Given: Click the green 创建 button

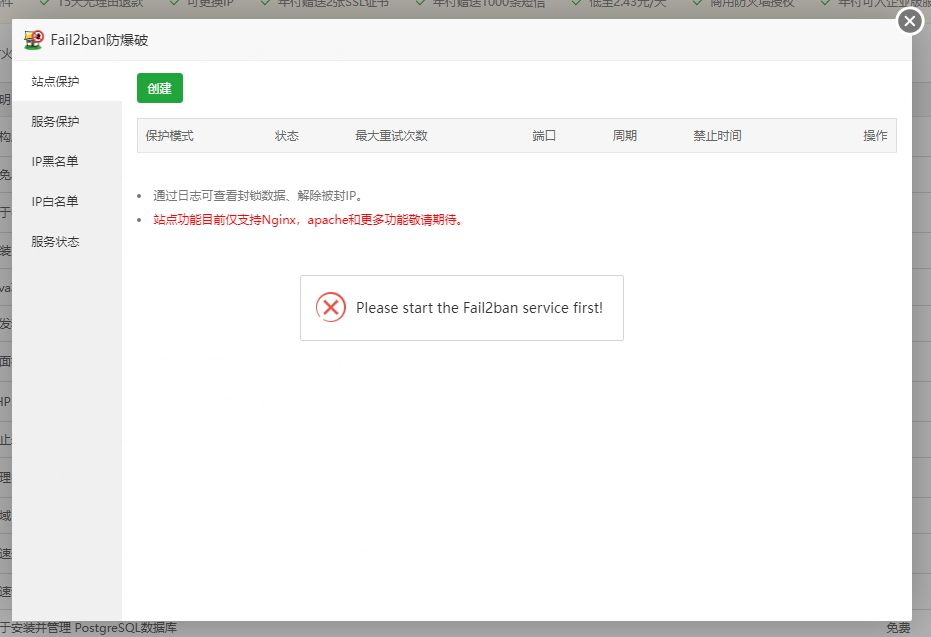Looking at the screenshot, I should point(160,88).
